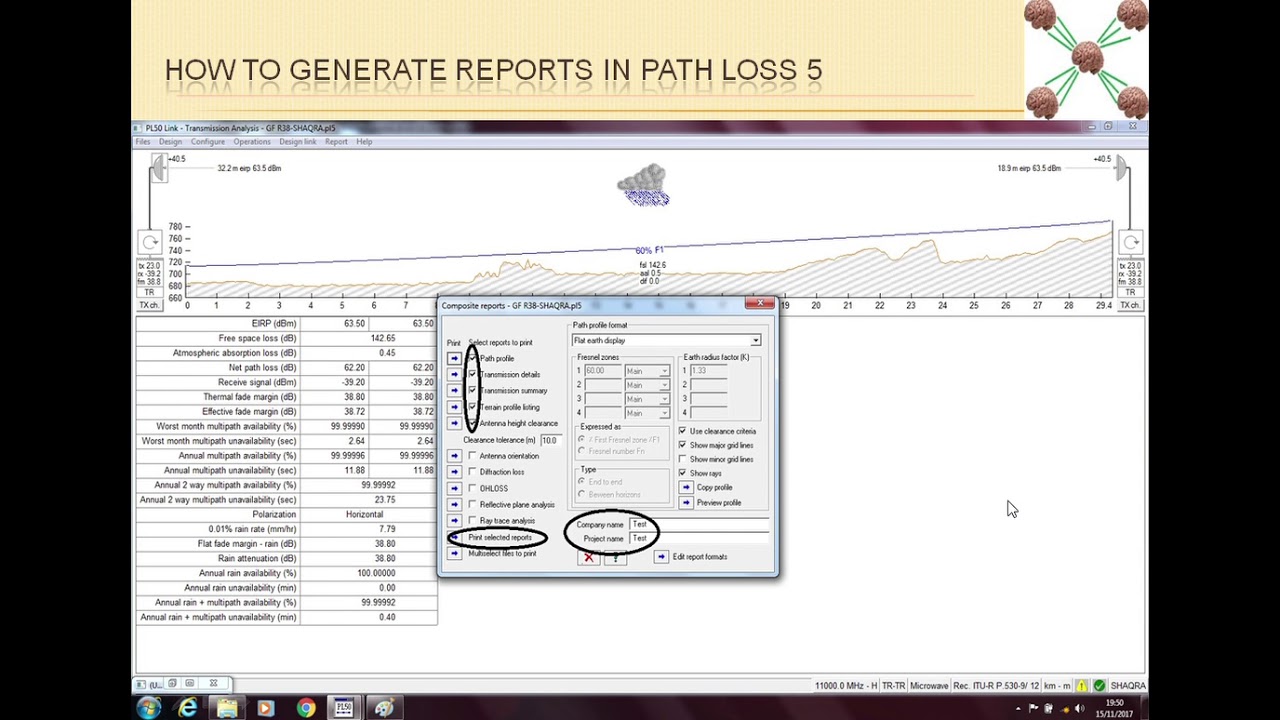Toggle the Terrain profile listing checkbox
This screenshot has width=1280, height=720.
473,407
